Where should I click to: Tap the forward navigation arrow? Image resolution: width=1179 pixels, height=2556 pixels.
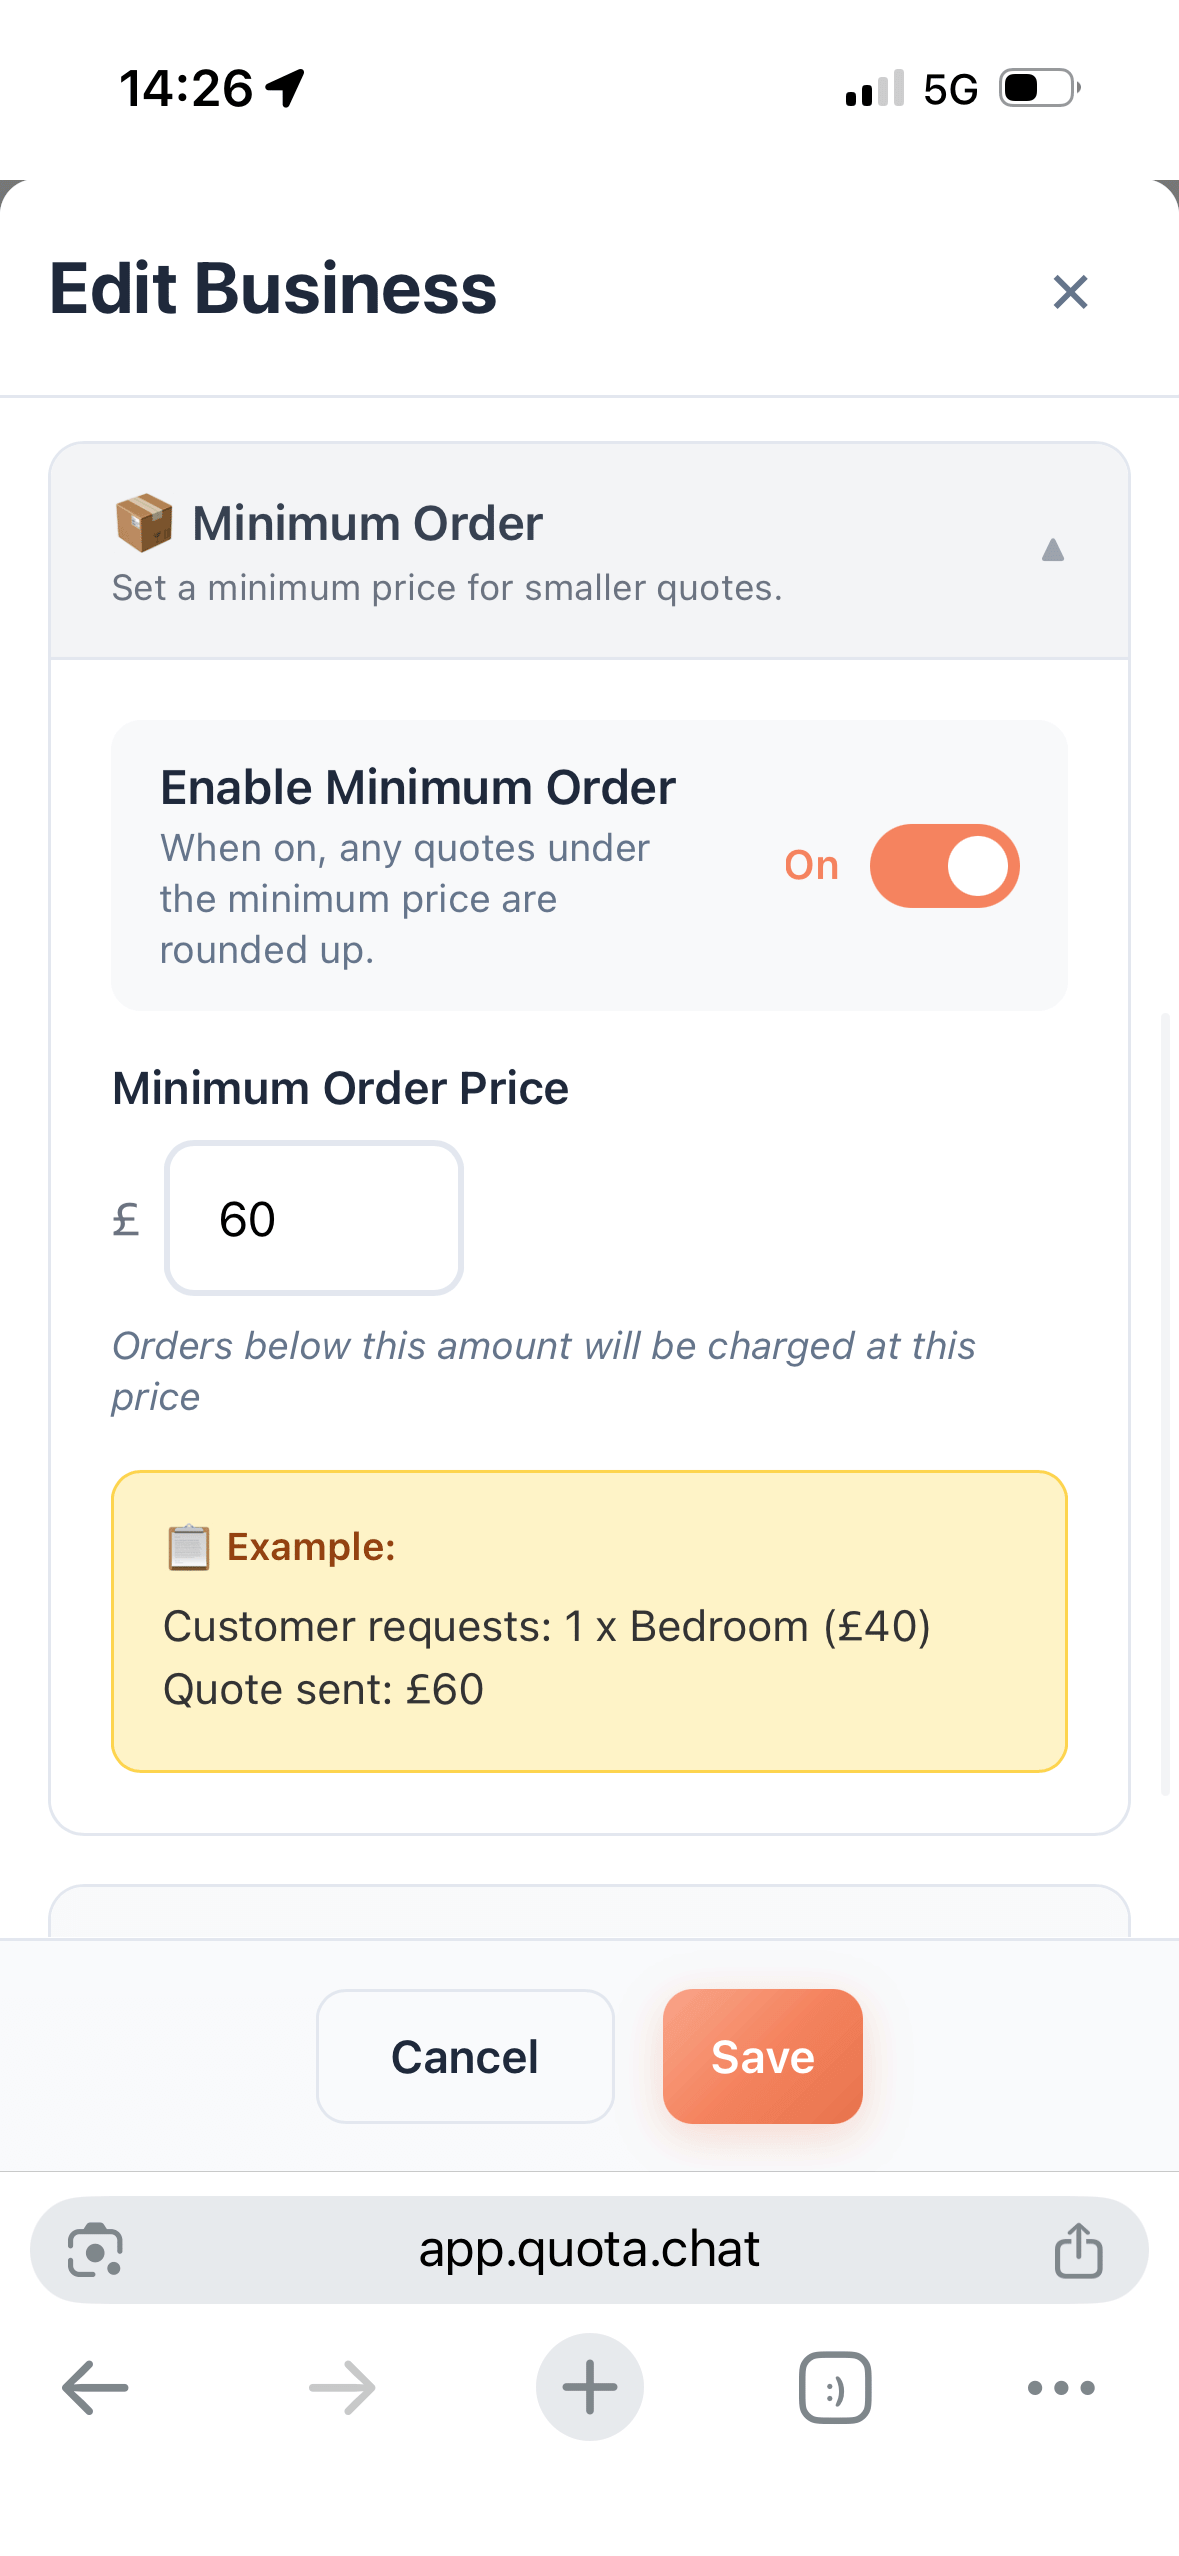tap(340, 2388)
